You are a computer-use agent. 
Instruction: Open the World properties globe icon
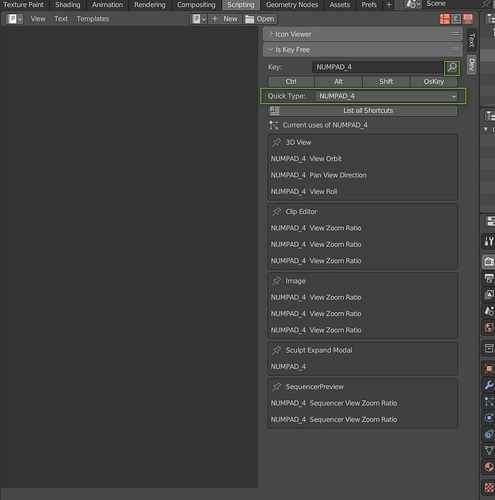[489, 327]
